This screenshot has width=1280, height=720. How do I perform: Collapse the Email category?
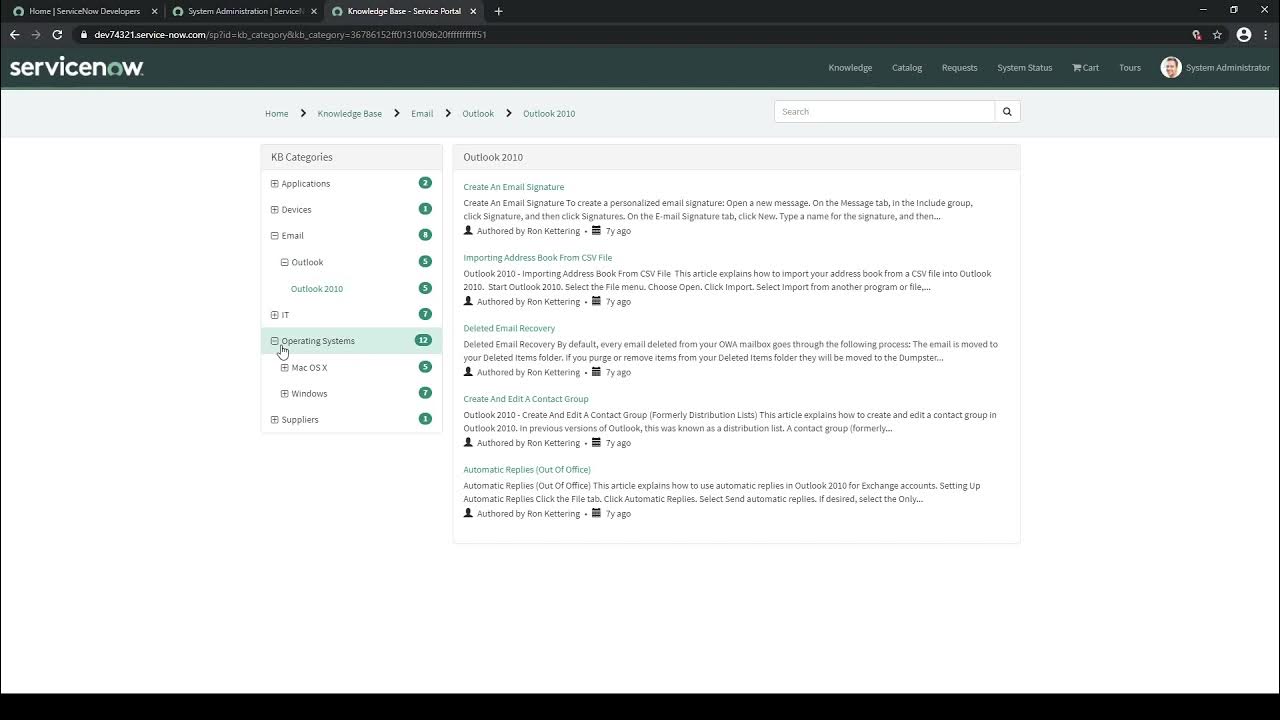pyautogui.click(x=275, y=235)
